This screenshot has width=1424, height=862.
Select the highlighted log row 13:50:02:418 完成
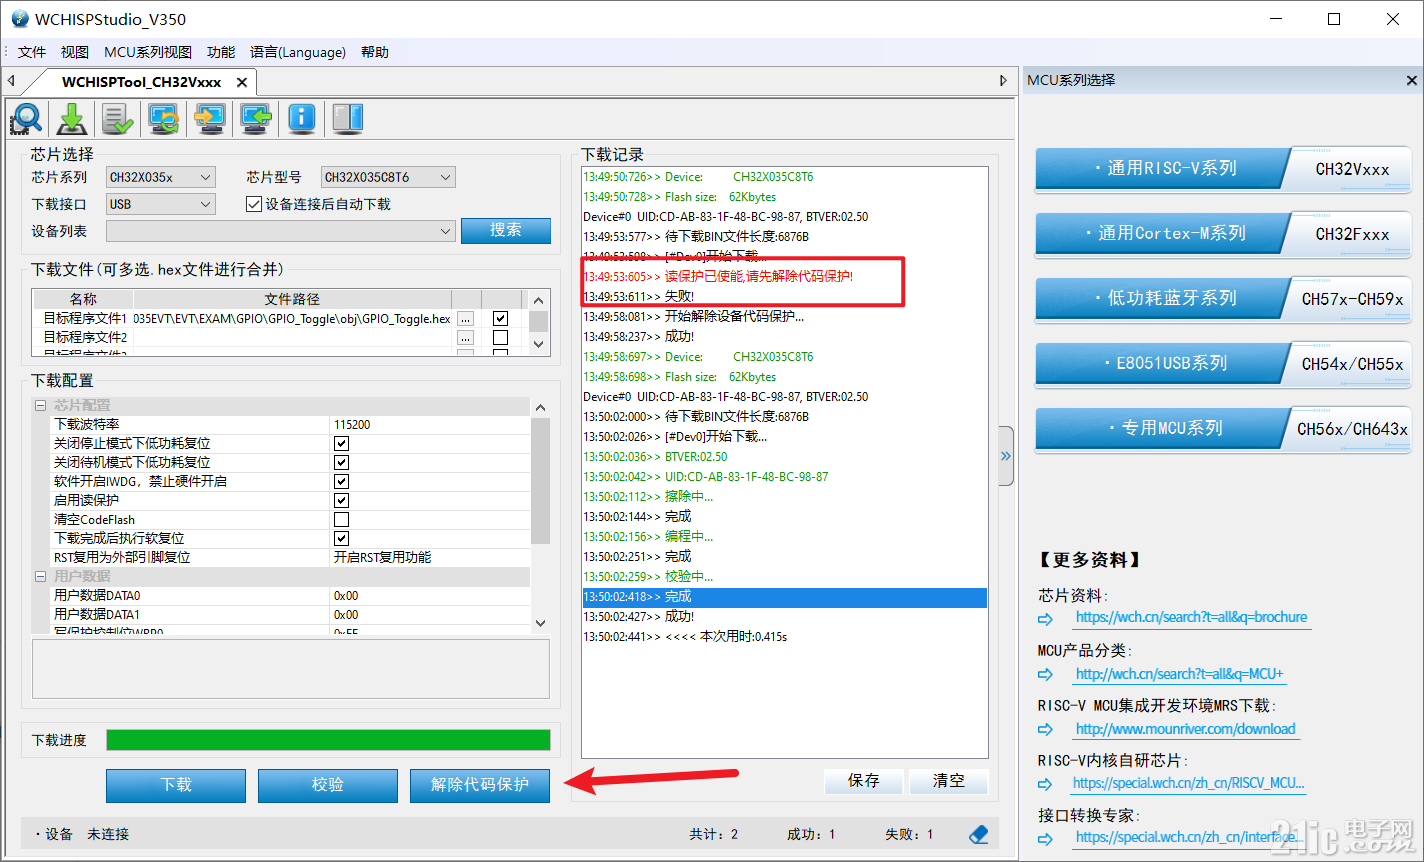(x=785, y=597)
